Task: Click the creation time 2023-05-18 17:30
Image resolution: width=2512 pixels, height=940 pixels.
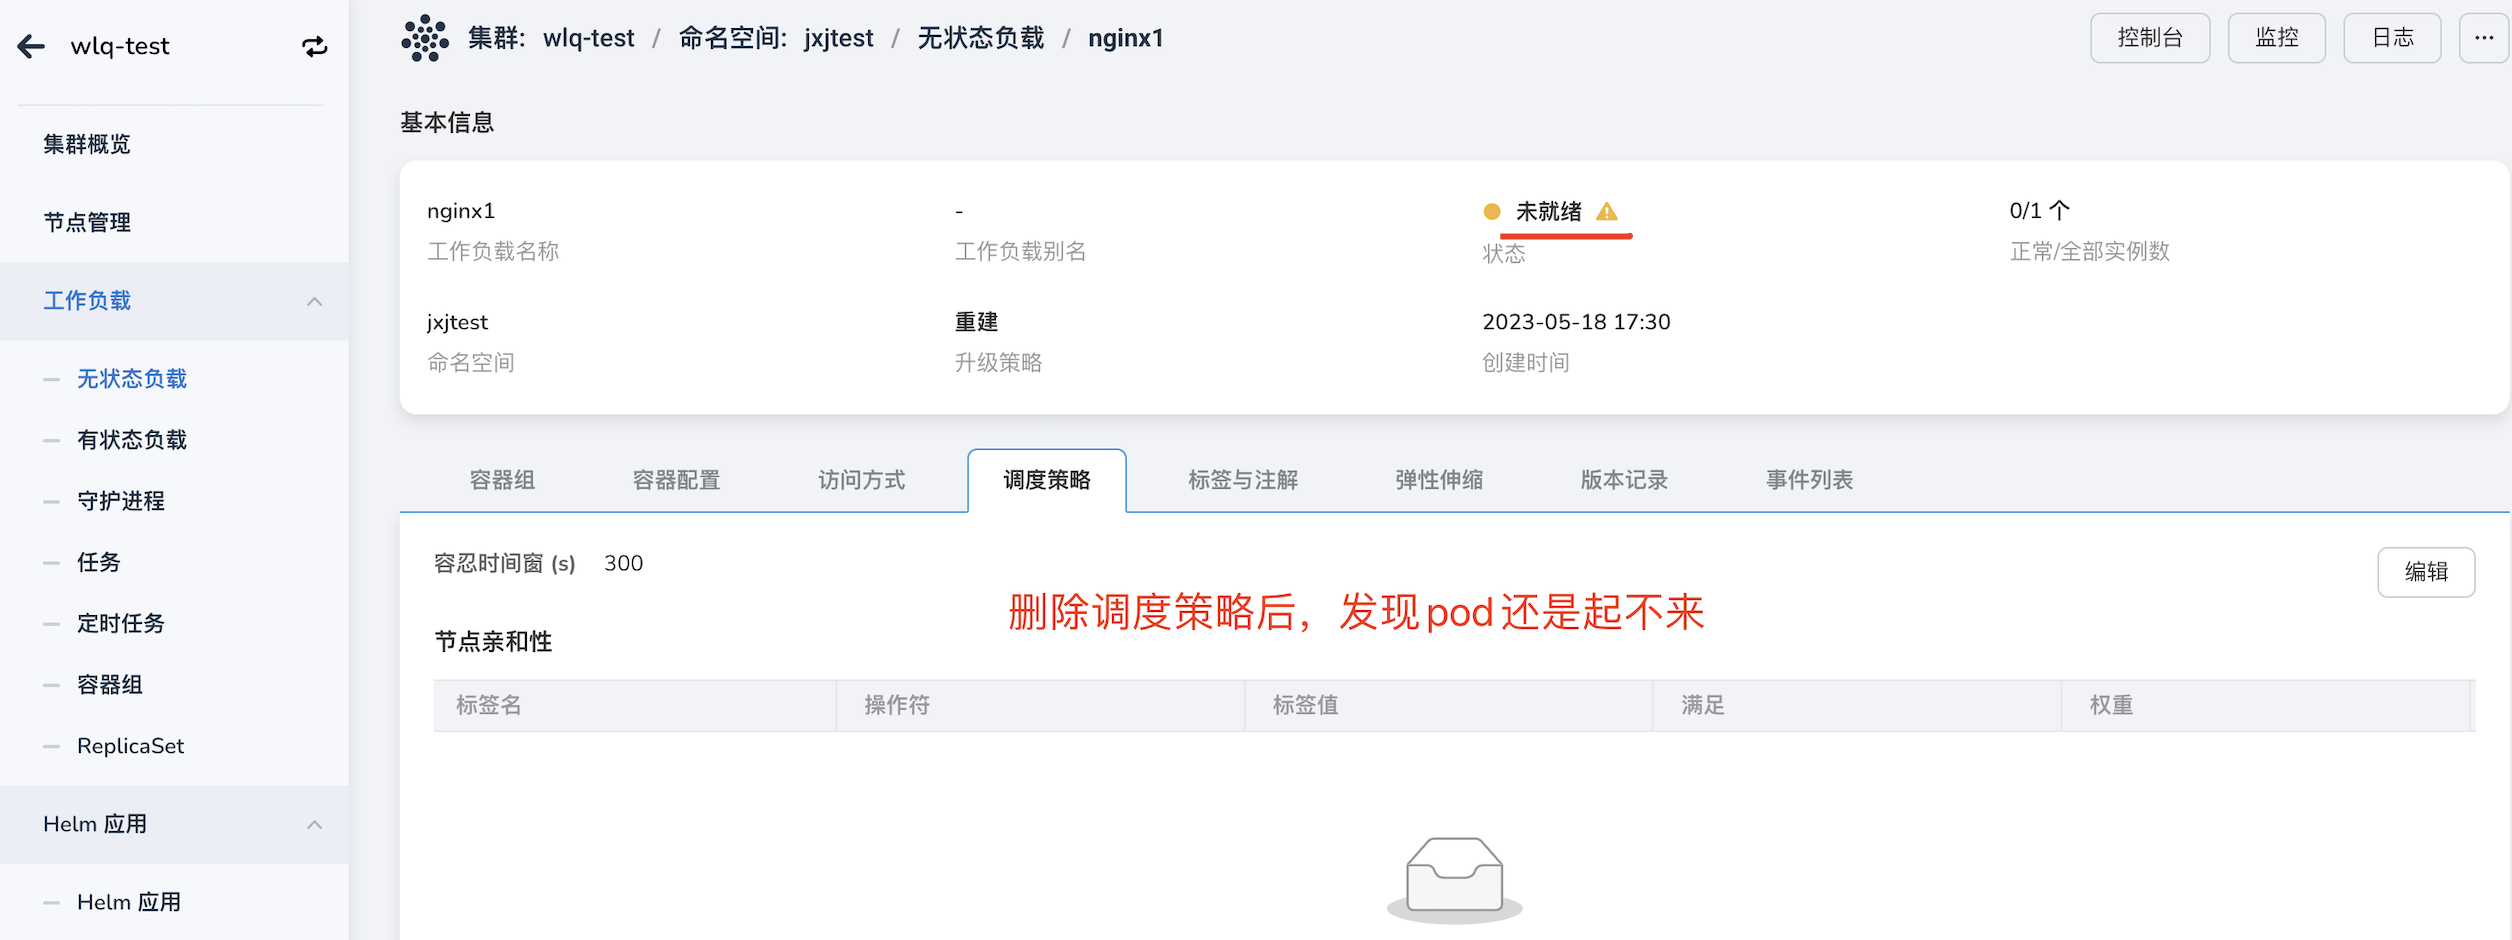Action: [1576, 322]
